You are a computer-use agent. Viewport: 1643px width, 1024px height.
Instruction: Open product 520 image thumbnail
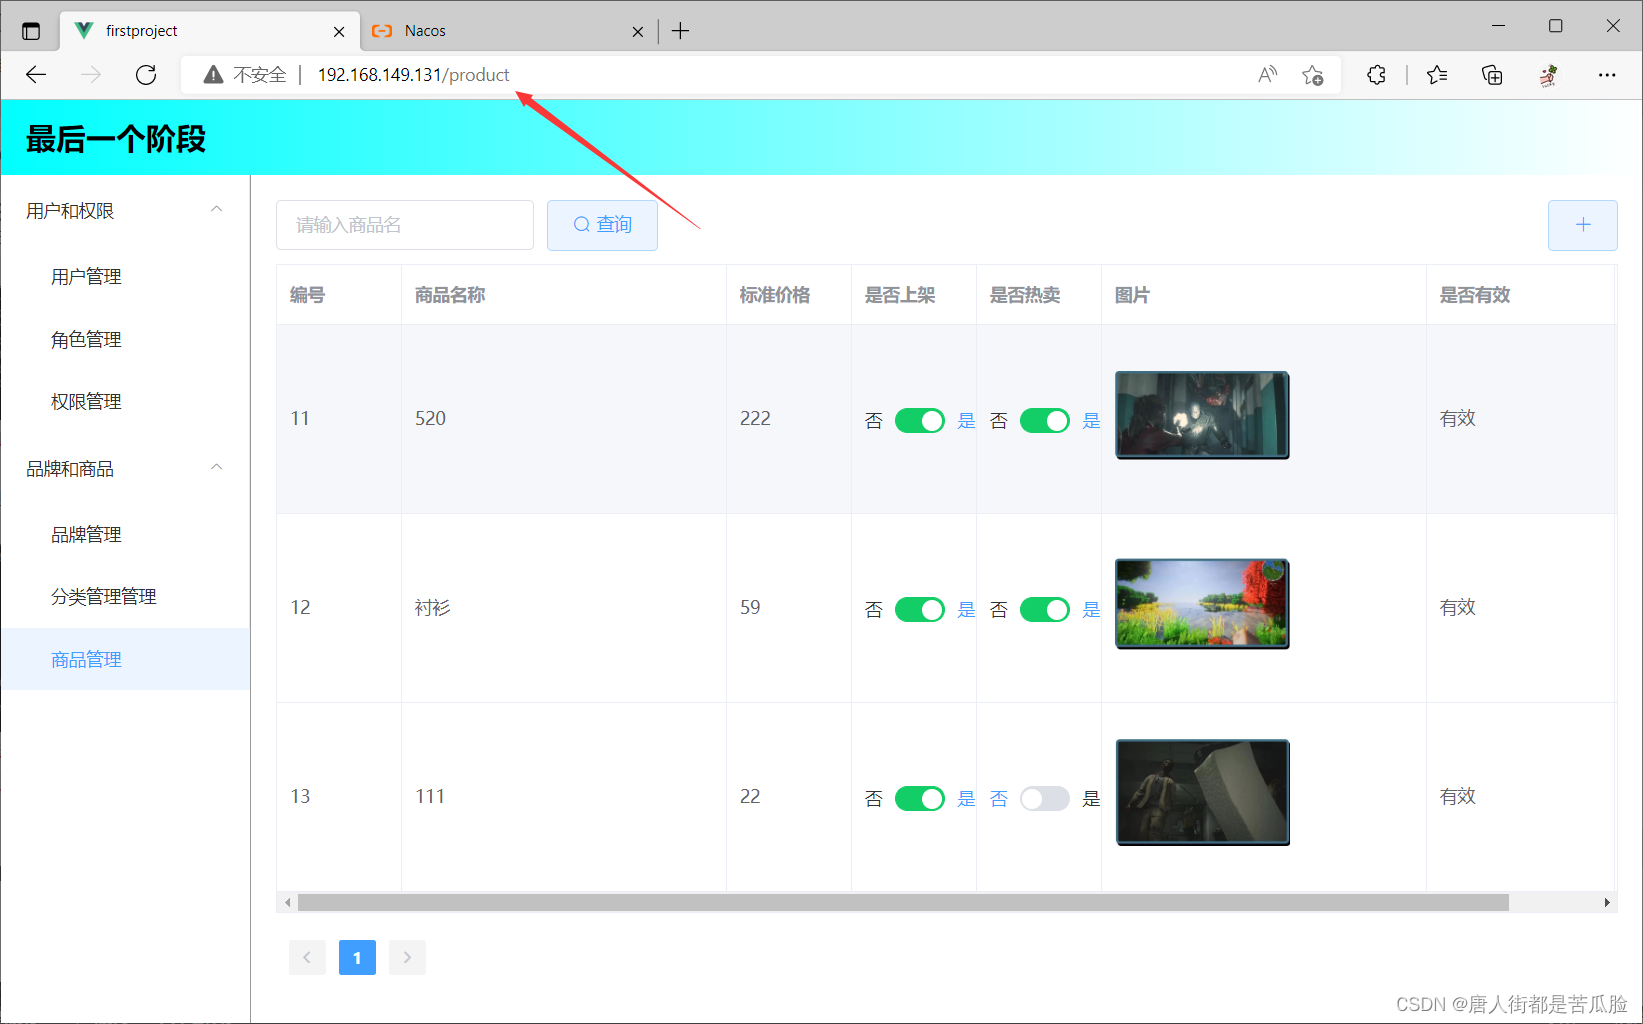tap(1202, 415)
